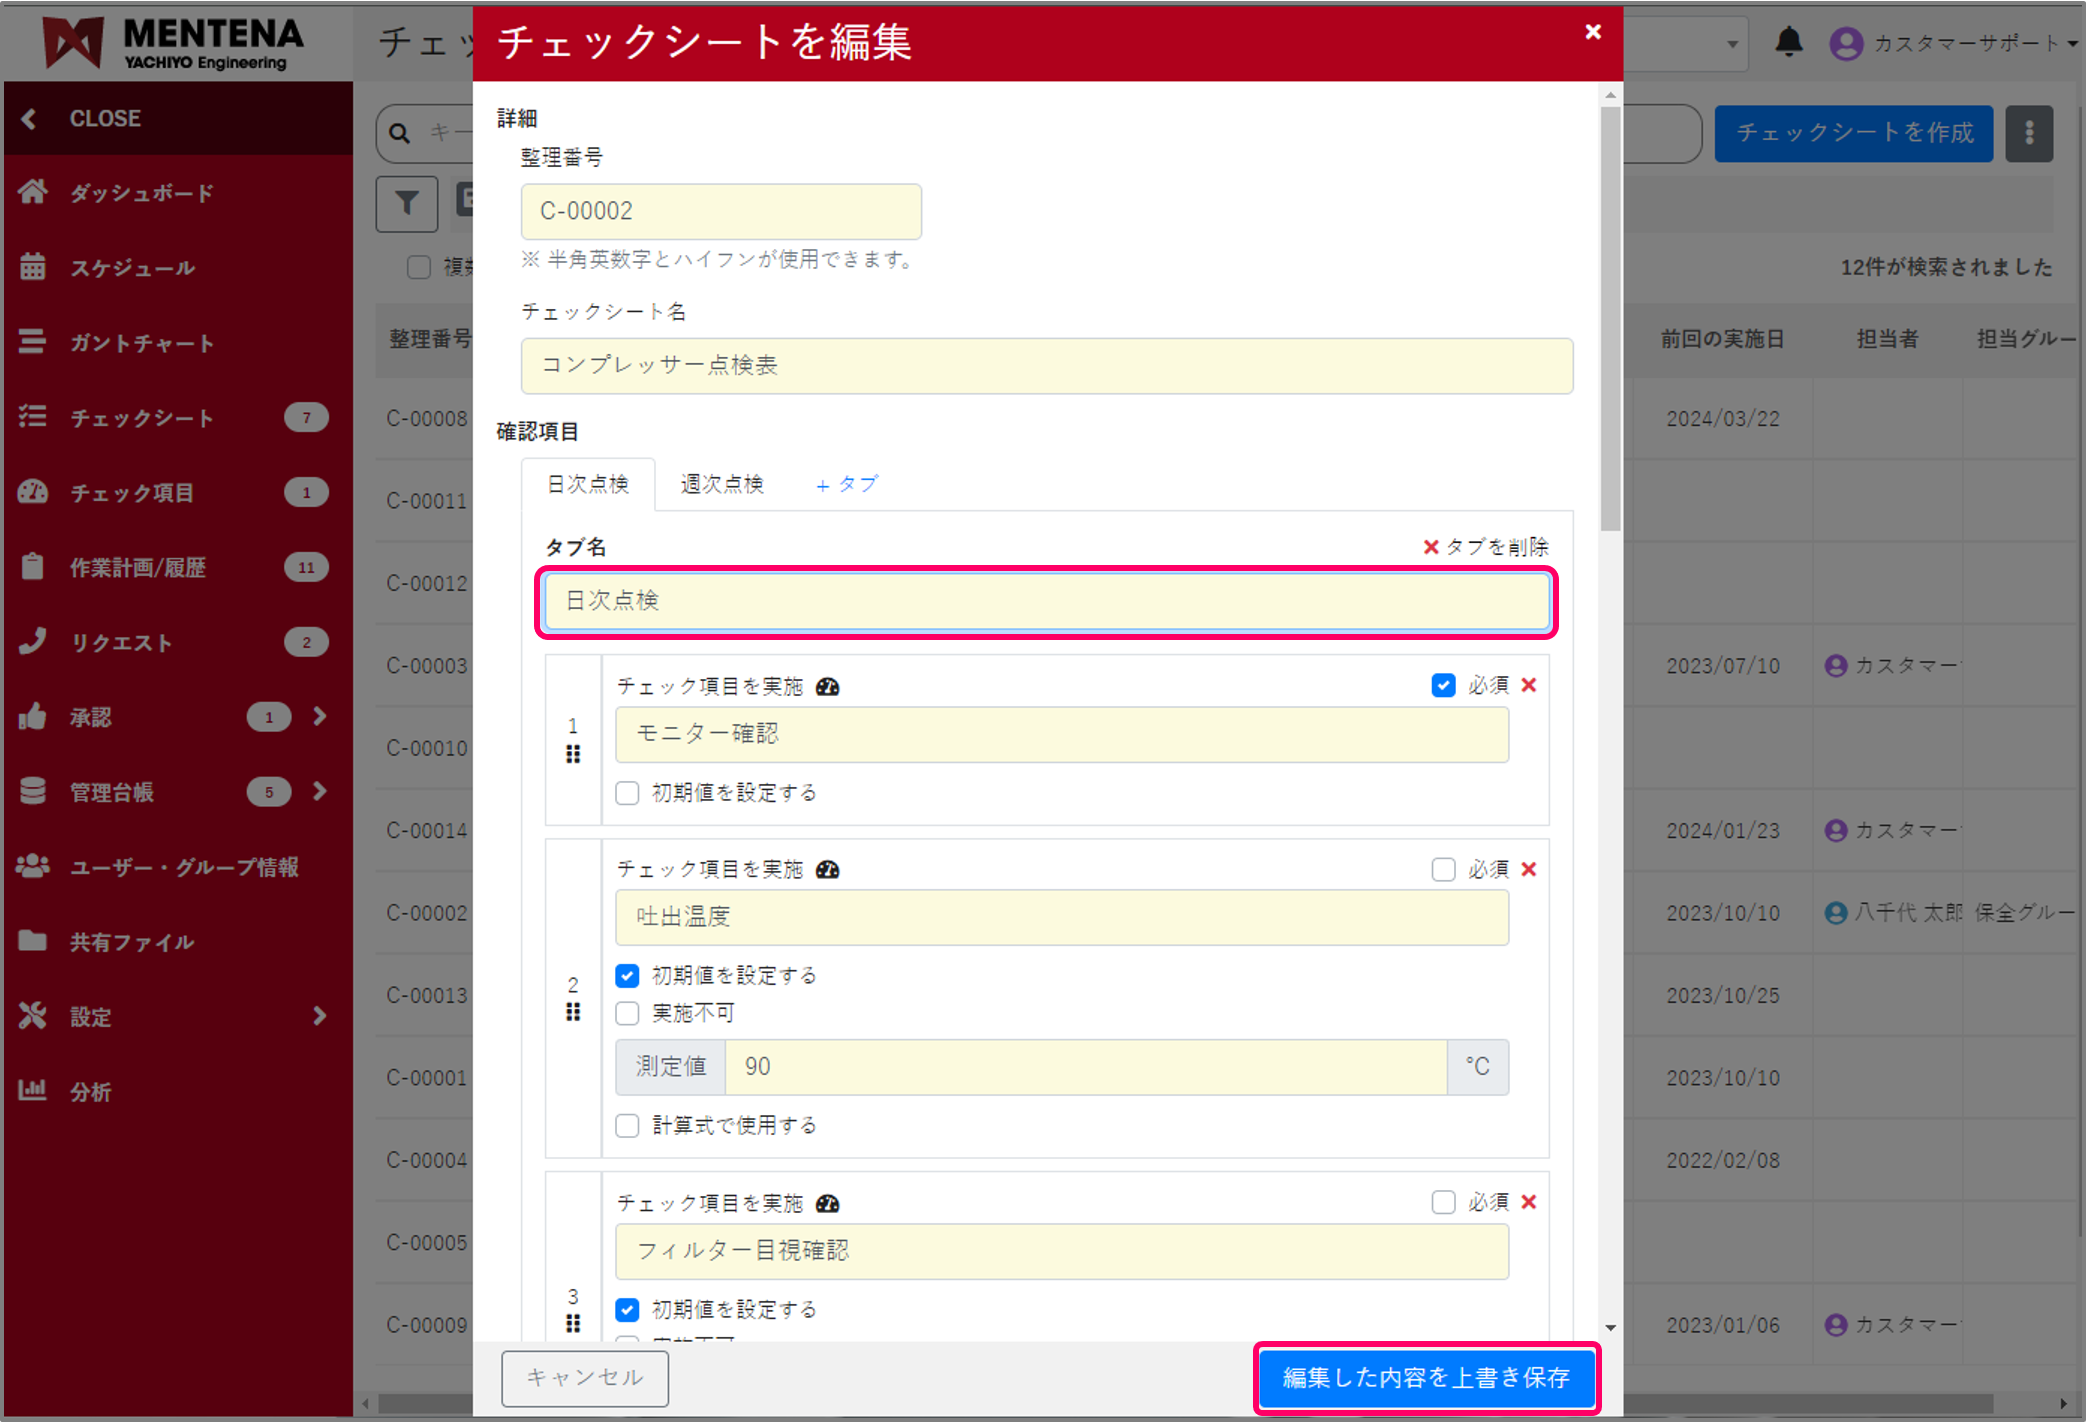Click +タブ to add a new tab
Screen dimensions: 2086x1423
tap(846, 484)
